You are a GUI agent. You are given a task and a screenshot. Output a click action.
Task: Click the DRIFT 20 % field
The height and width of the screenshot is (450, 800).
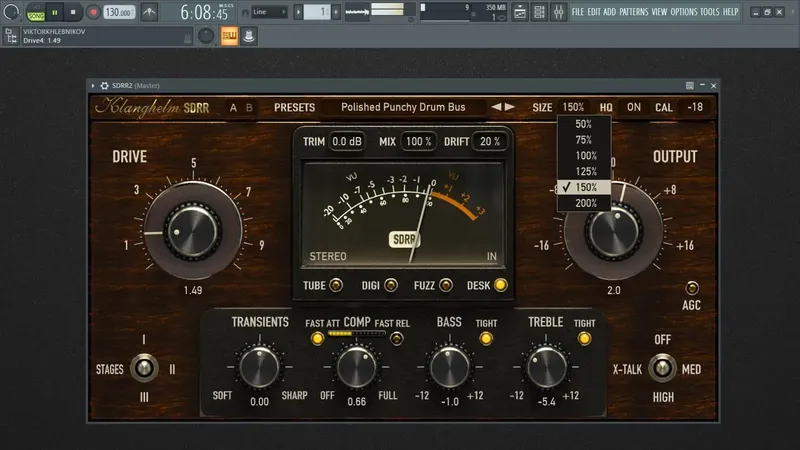click(490, 141)
